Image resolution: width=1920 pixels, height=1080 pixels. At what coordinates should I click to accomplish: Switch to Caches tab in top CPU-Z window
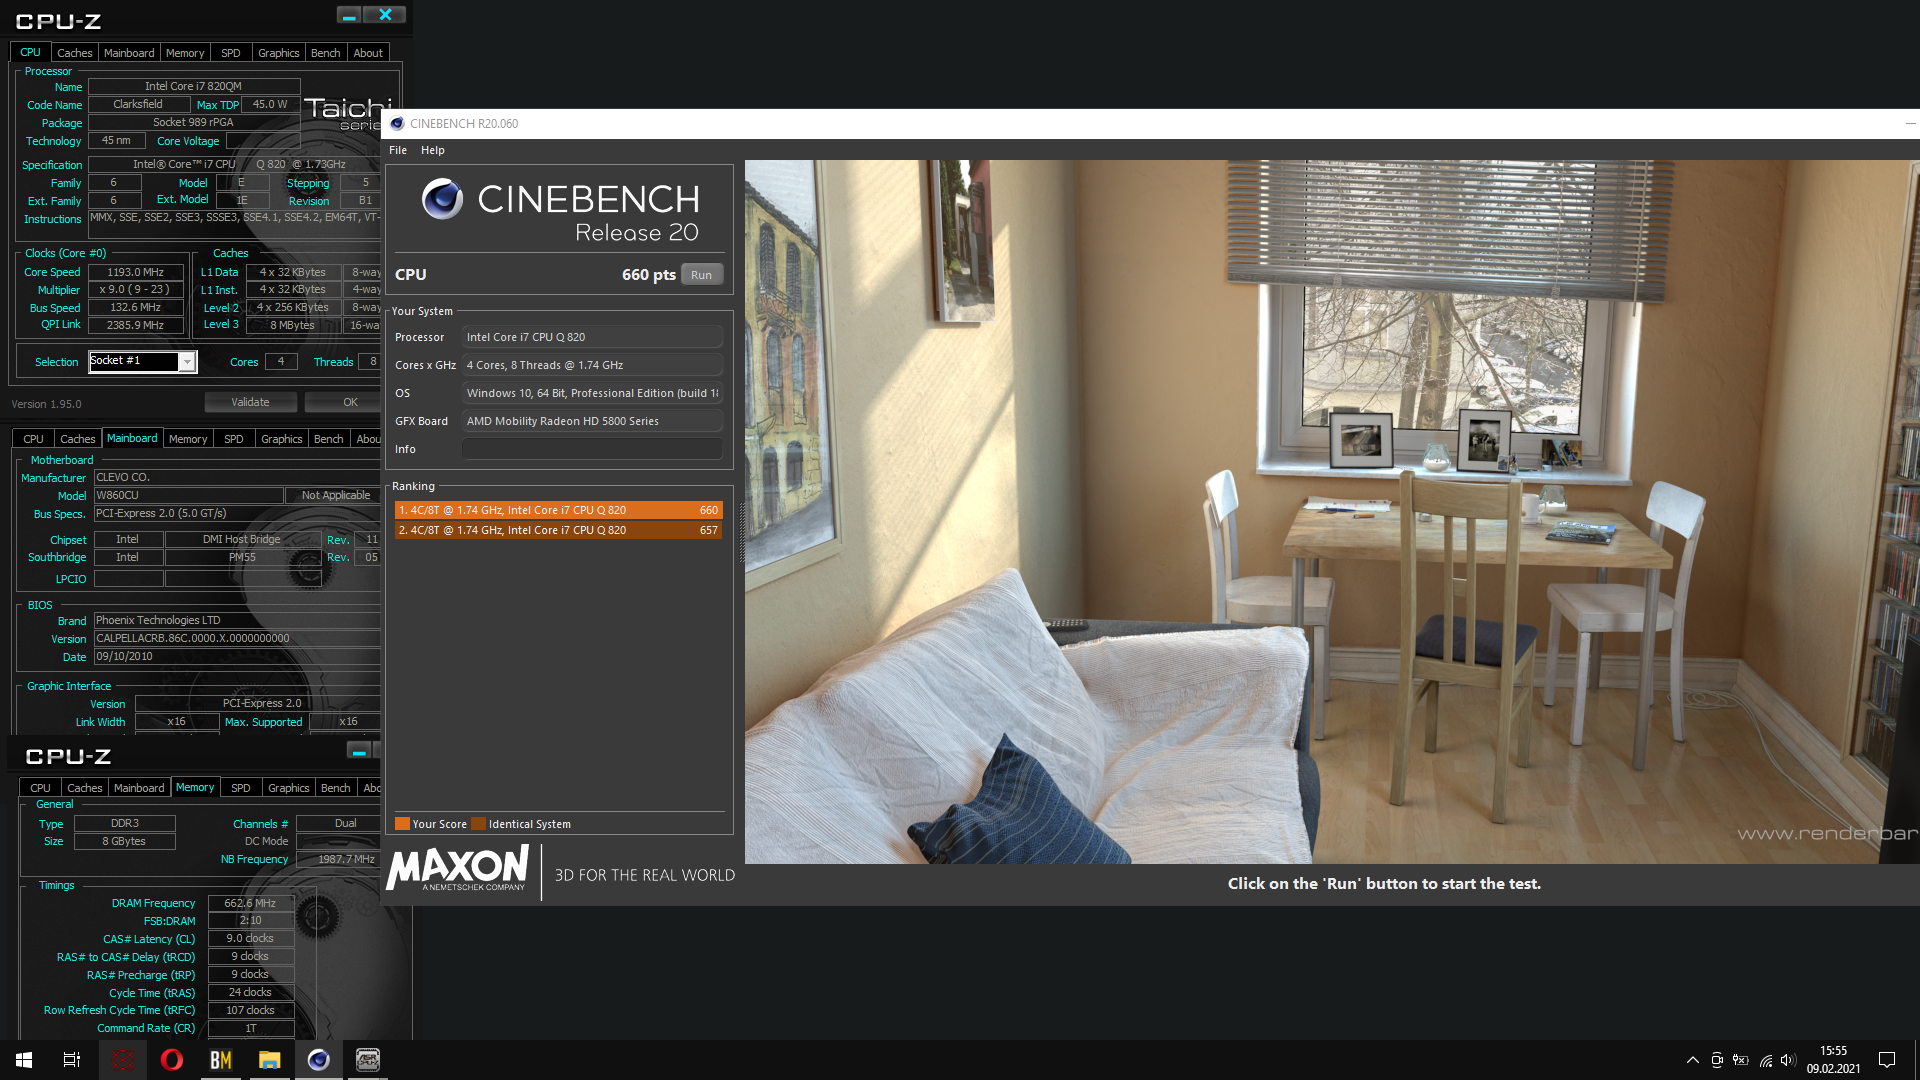pos(74,53)
